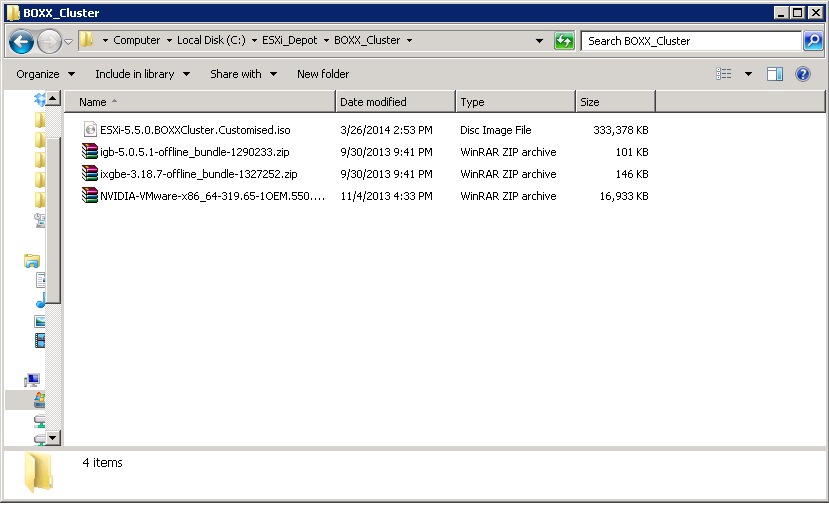Click the Back navigation arrow button

21,41
